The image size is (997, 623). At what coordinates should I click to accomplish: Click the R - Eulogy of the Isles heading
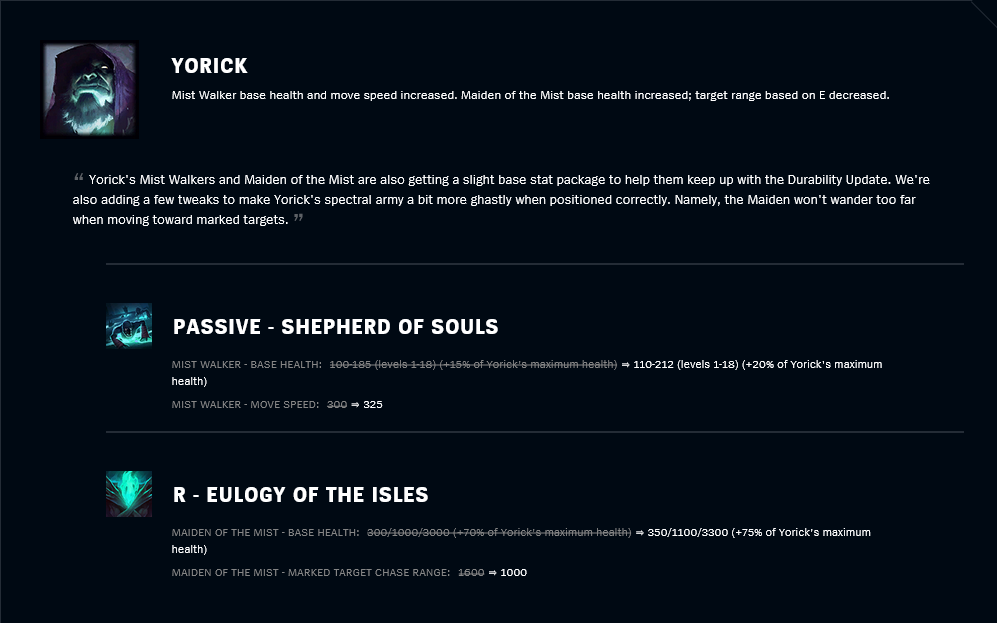pos(301,495)
